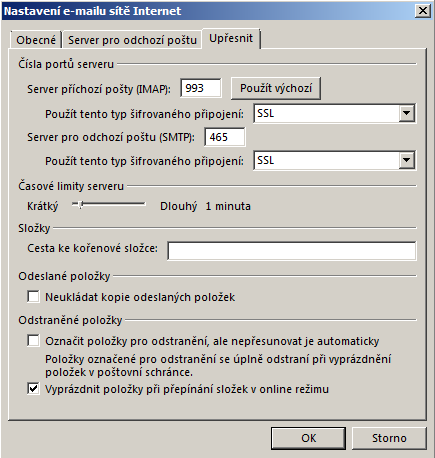Click the Cesta ke kořenové složce field
Screen dimensions: 435x458
tap(292, 251)
